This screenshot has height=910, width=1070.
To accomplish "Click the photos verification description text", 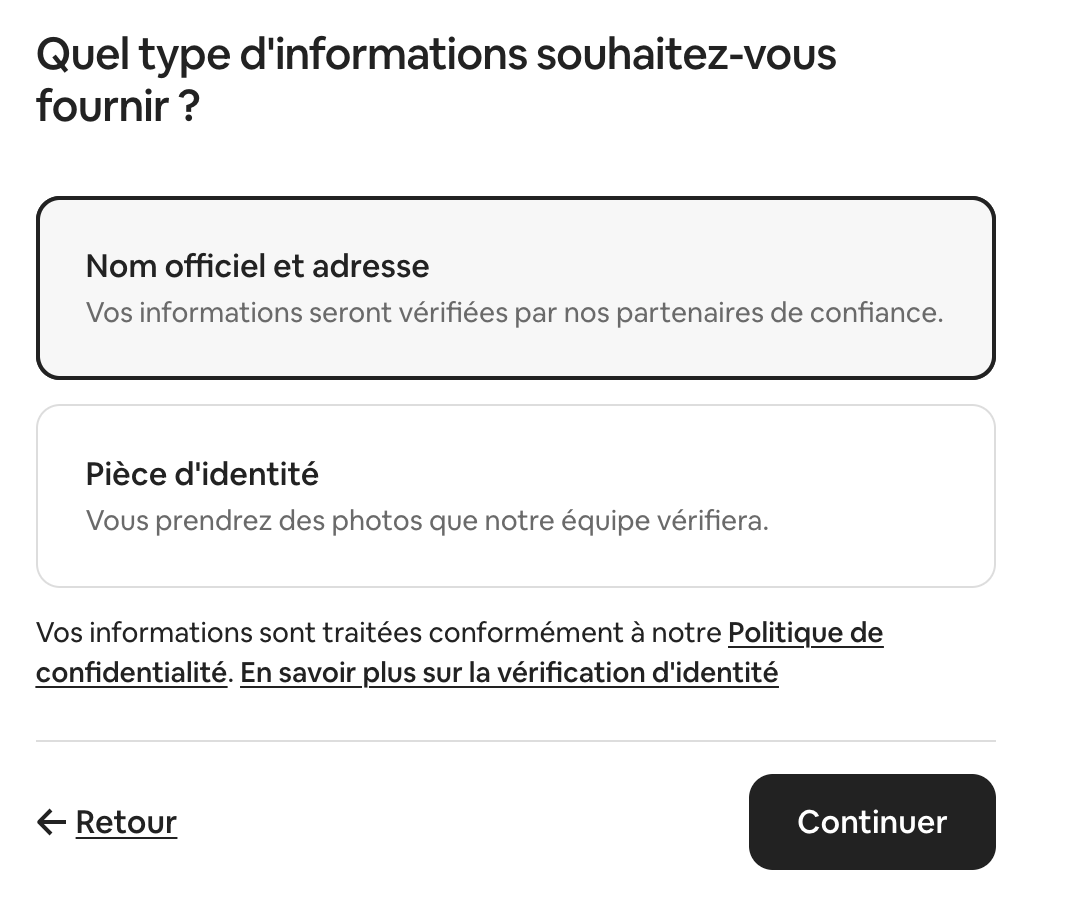I will 426,520.
